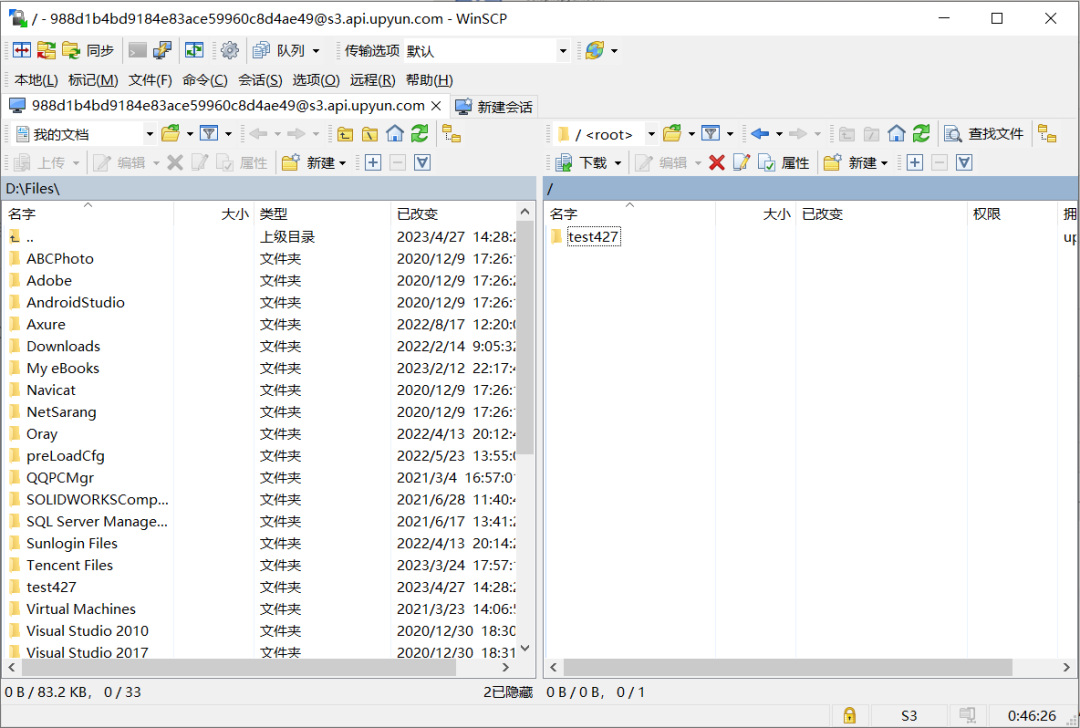The width and height of the screenshot is (1080, 728).
Task: Refresh the remote panel file list
Action: [x=921, y=134]
